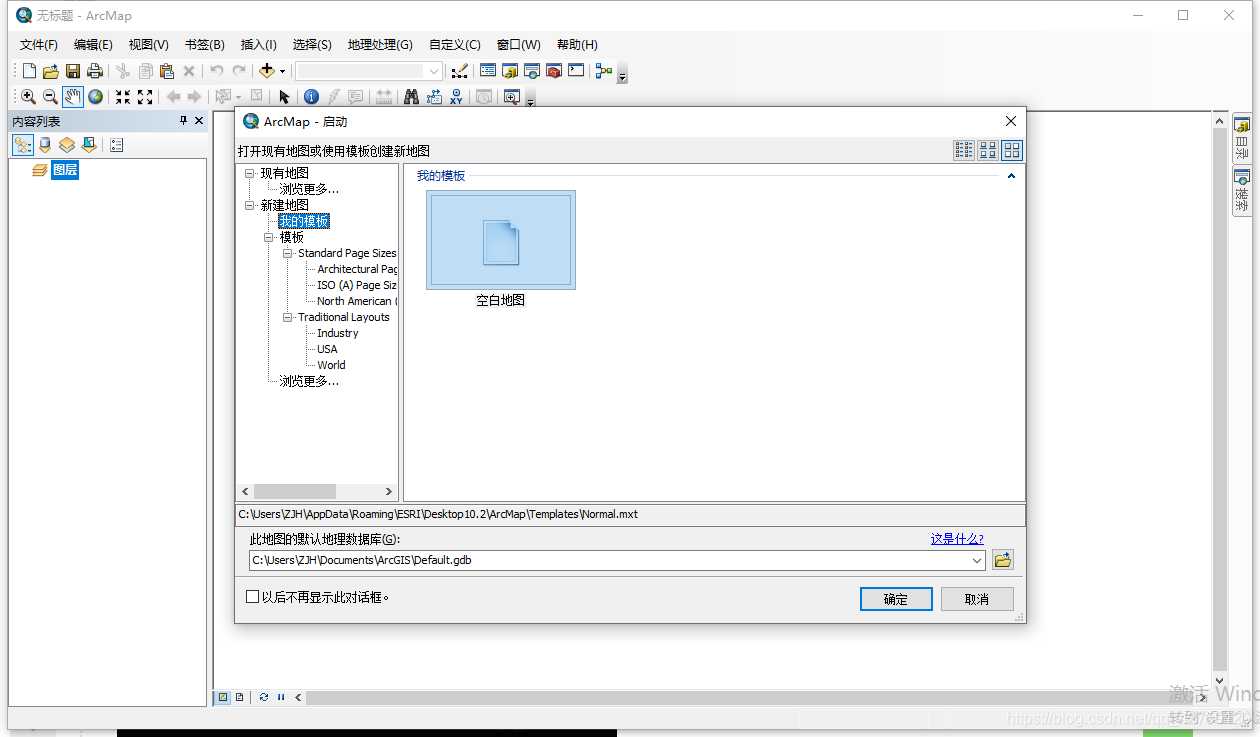Open the ArcToolbox red toolbox icon

554,71
